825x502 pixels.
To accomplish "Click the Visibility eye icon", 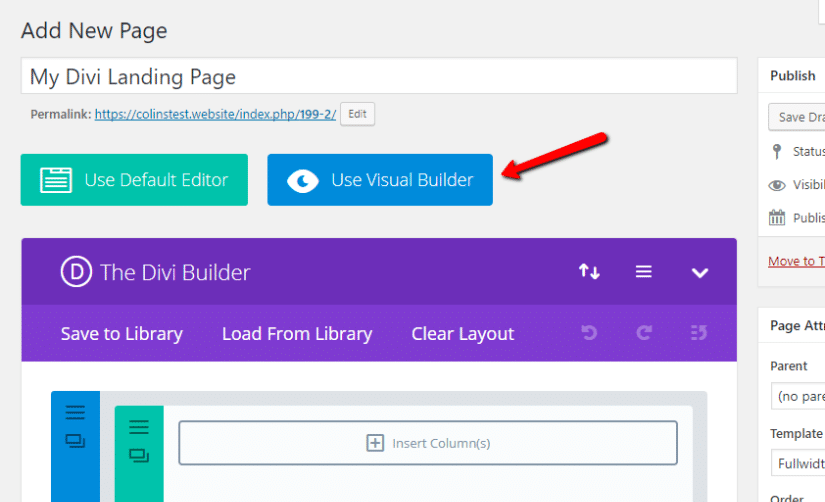I will 777,185.
